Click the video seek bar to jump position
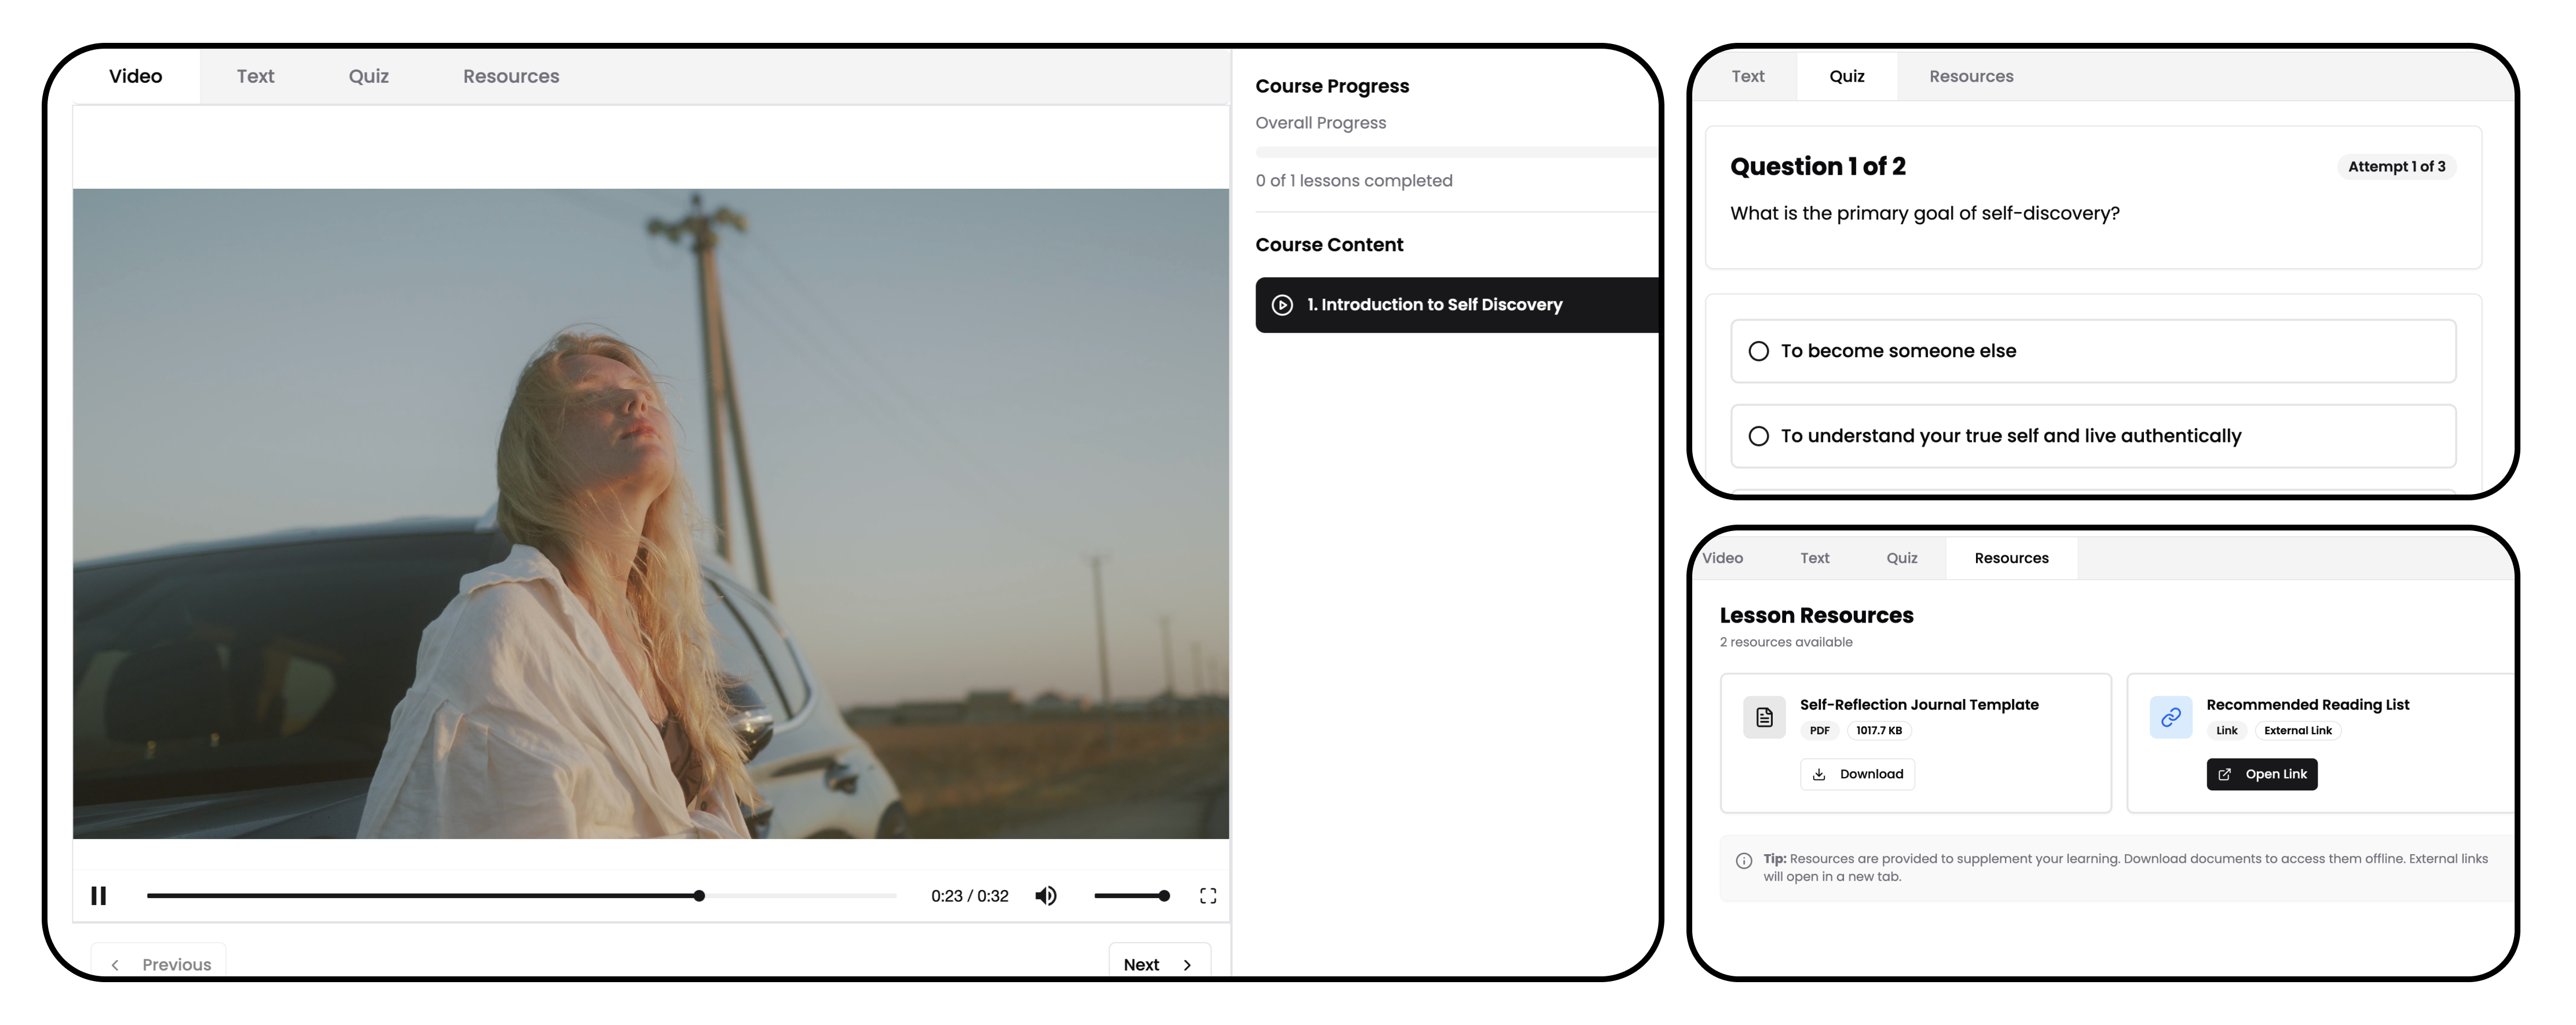The width and height of the screenshot is (2576, 1025). tap(520, 895)
